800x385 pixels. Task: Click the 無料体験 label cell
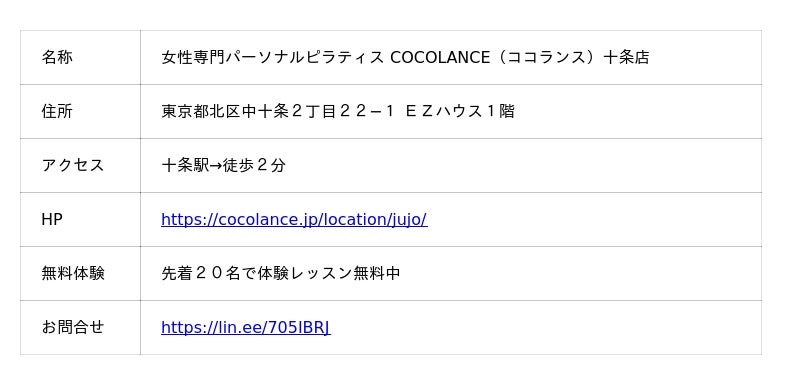point(80,273)
